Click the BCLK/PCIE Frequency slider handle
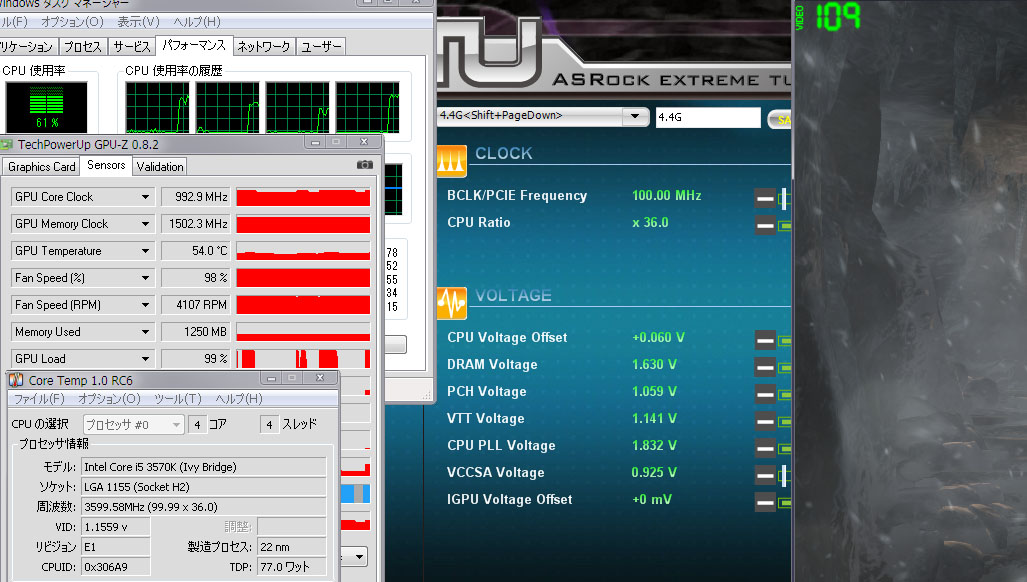This screenshot has height=582, width=1027. [x=783, y=198]
